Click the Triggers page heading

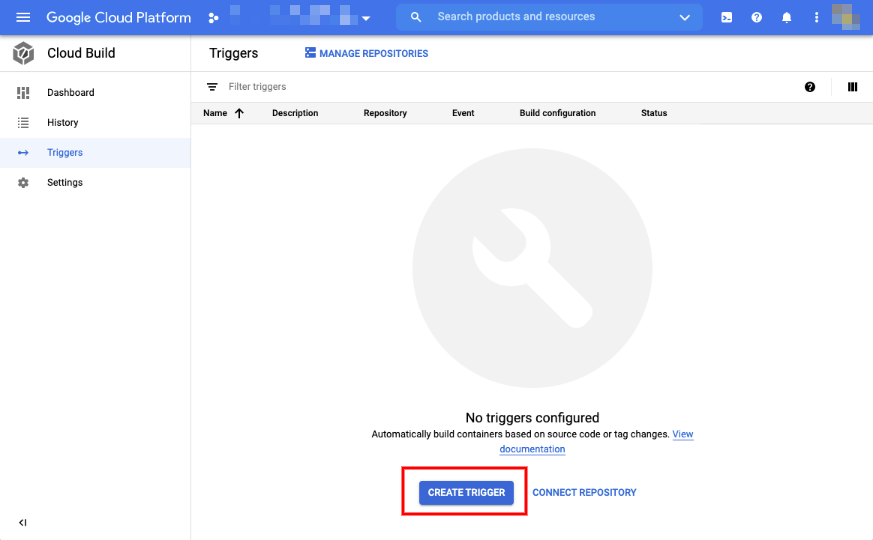tap(234, 53)
